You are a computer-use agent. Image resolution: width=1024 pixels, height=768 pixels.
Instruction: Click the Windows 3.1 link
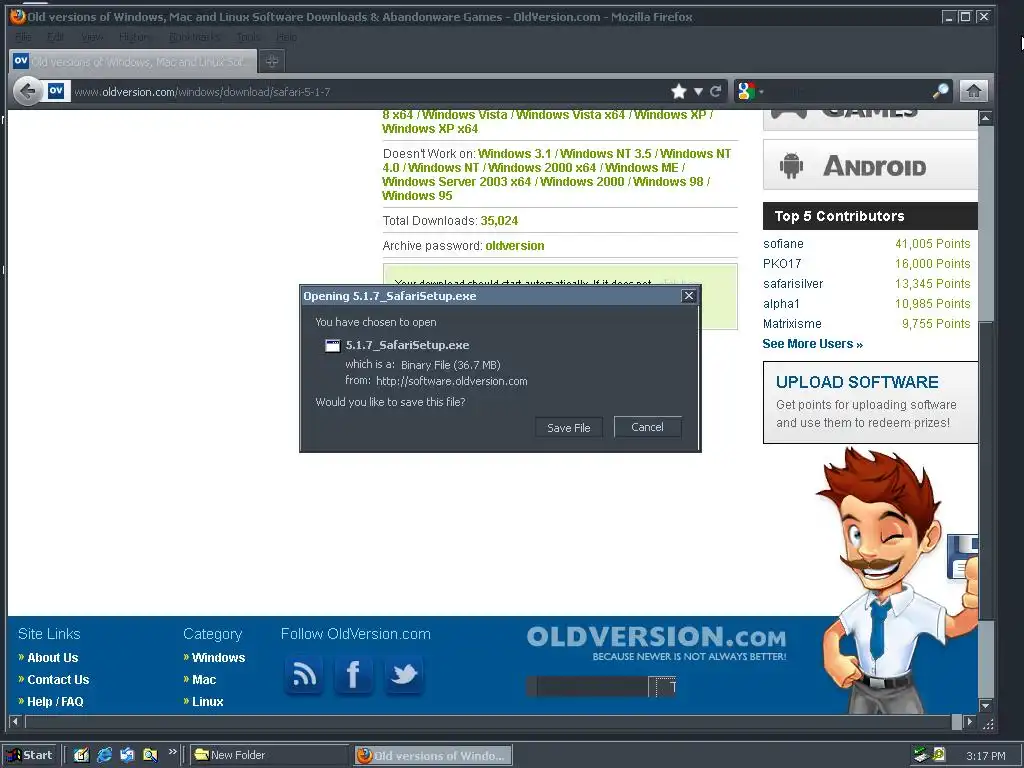coord(515,153)
